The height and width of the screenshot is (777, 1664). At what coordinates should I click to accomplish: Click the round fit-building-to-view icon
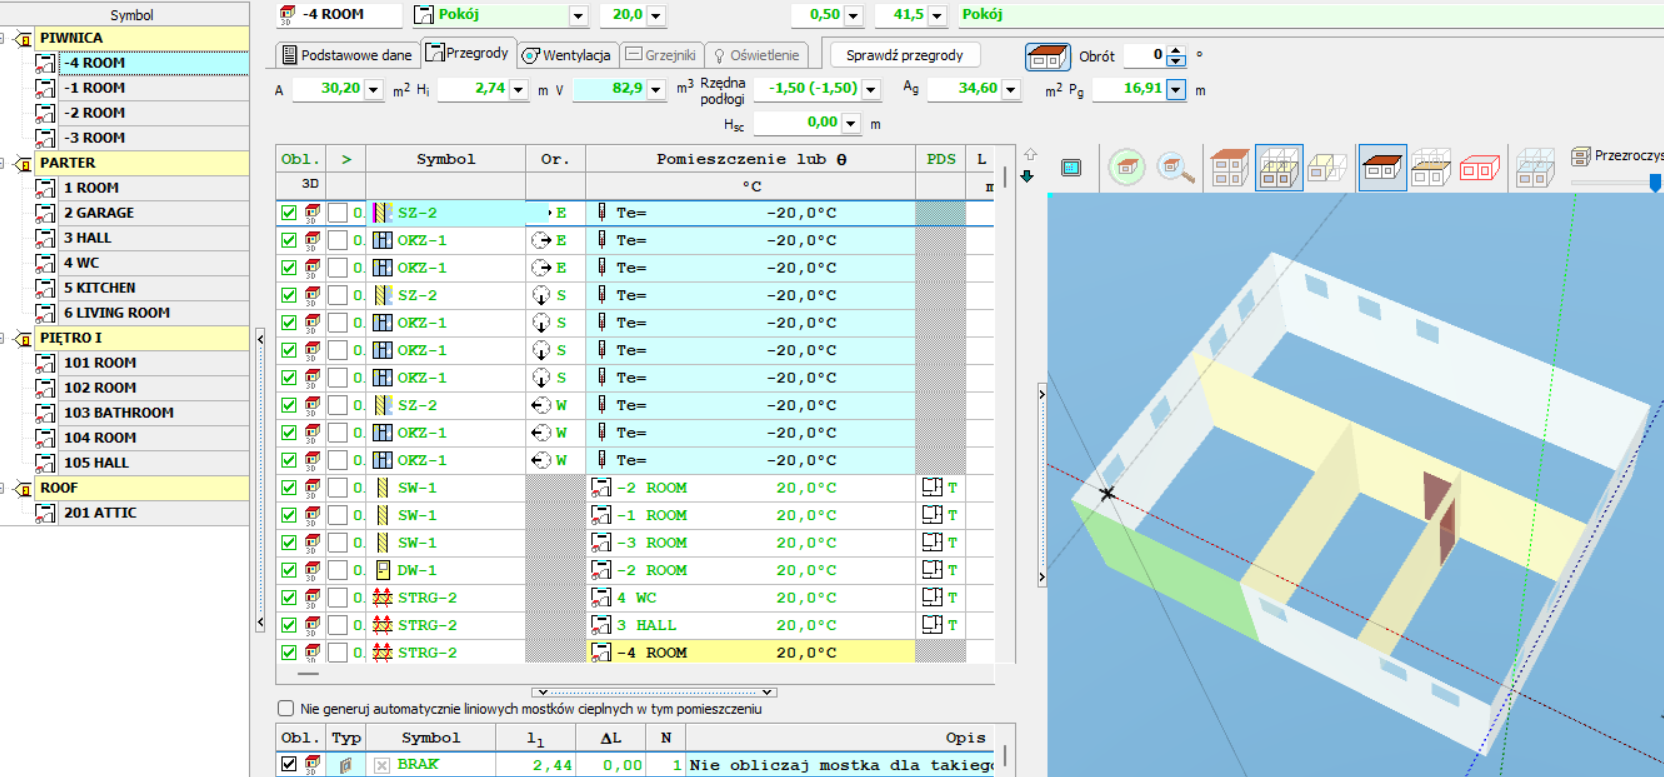pos(1127,168)
